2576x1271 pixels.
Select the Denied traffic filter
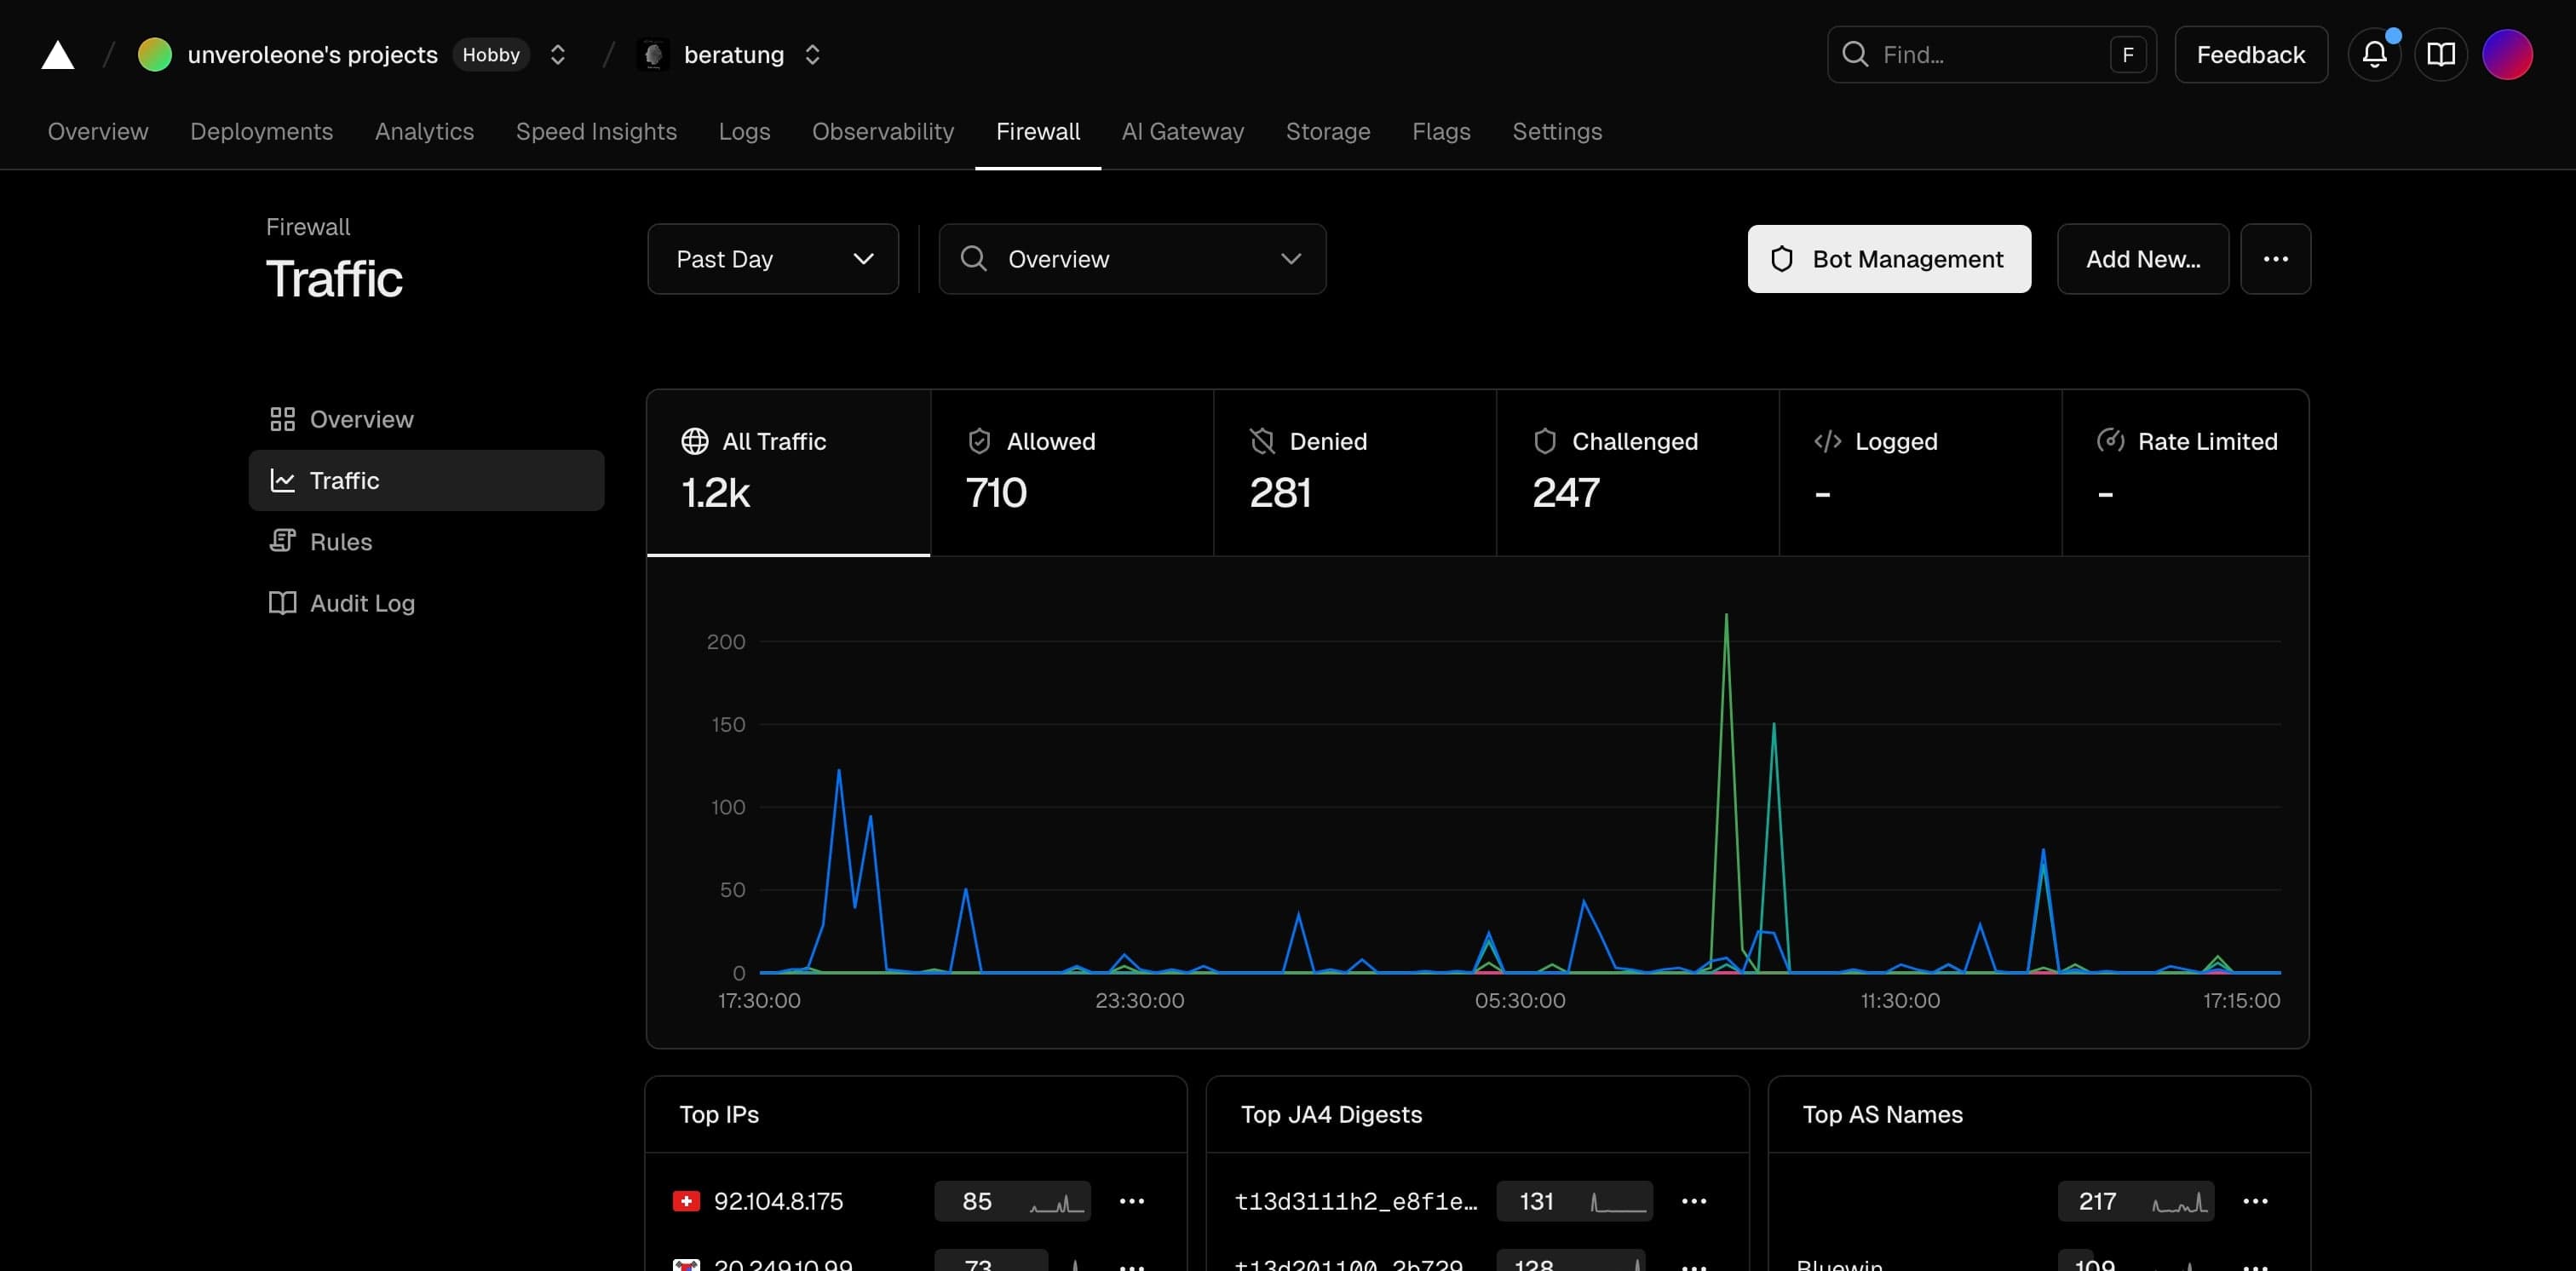pyautogui.click(x=1354, y=472)
